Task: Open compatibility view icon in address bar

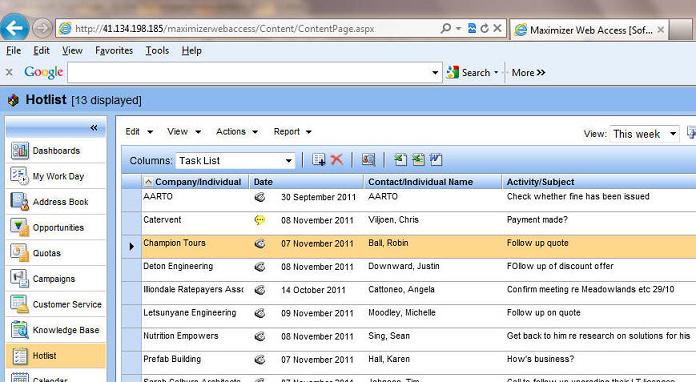Action: (x=472, y=28)
